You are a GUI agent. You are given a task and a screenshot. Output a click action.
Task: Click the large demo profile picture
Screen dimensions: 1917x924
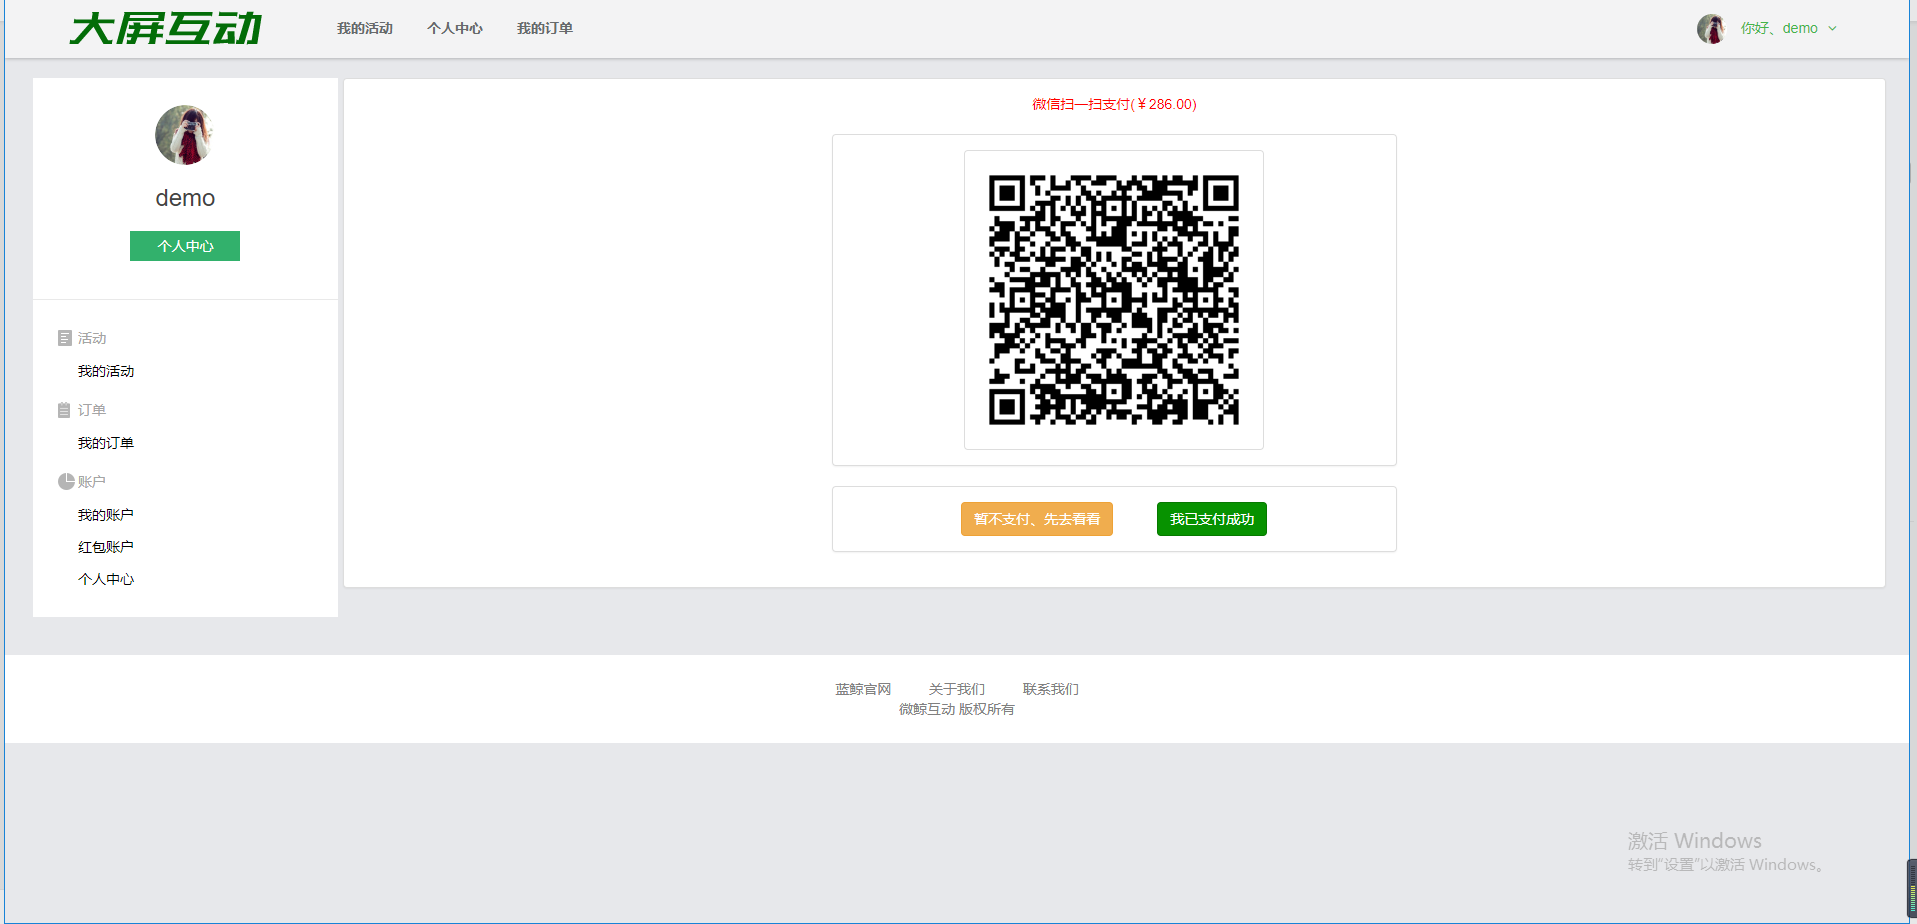(x=185, y=135)
